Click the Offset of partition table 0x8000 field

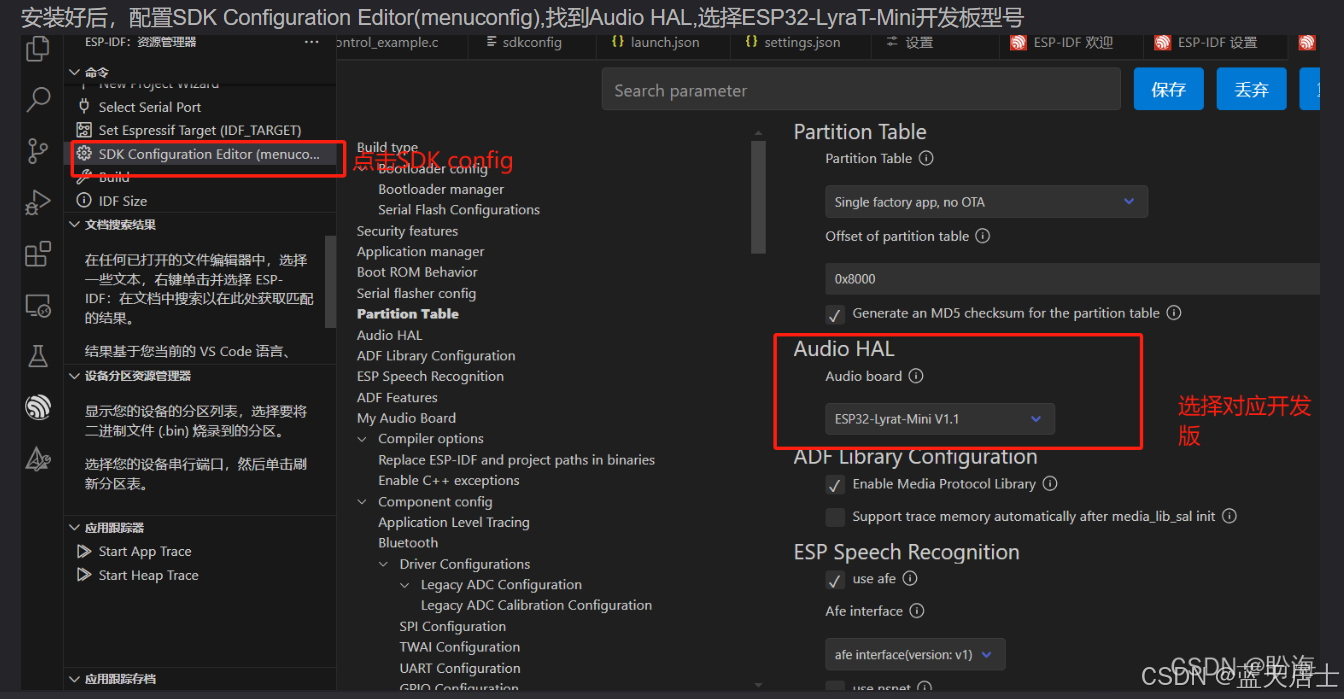point(1072,279)
